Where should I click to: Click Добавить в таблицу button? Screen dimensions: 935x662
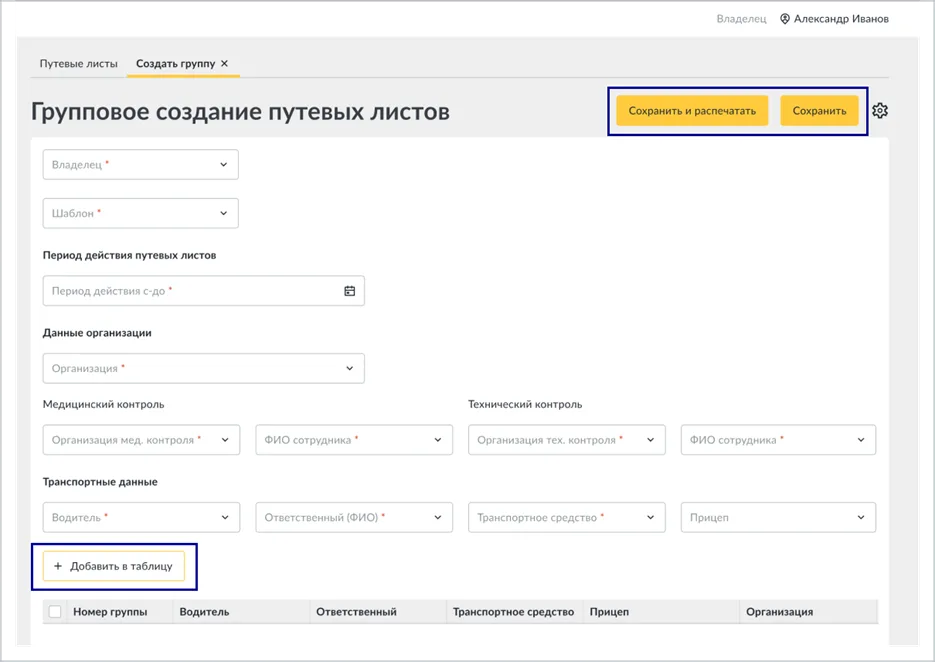tap(114, 567)
